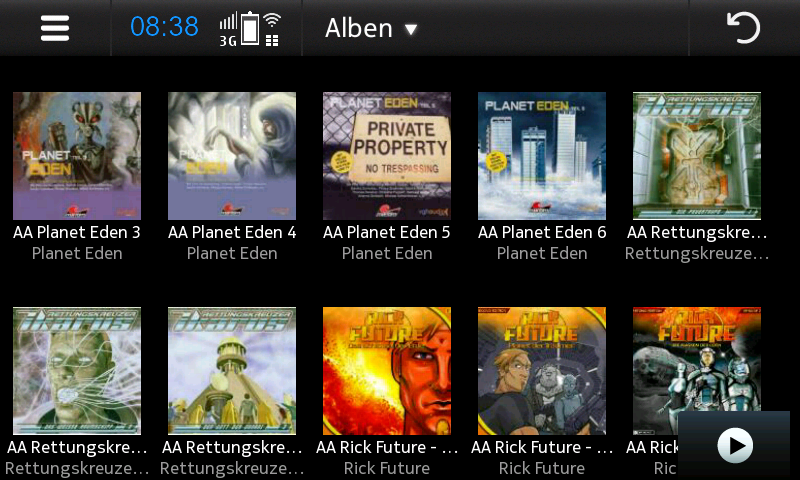Tap the Wi-Fi status icon

pyautogui.click(x=272, y=30)
